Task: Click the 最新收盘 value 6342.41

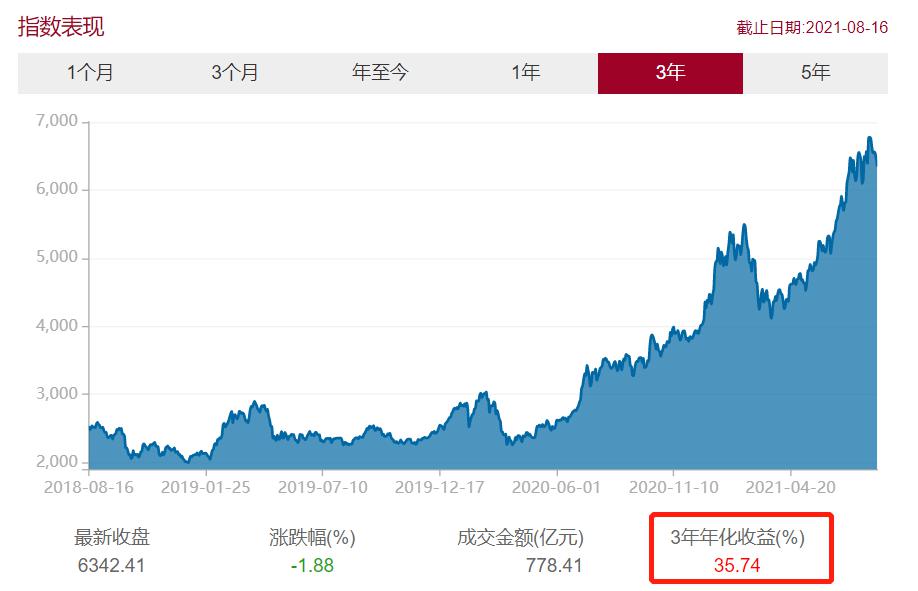Action: [x=111, y=565]
